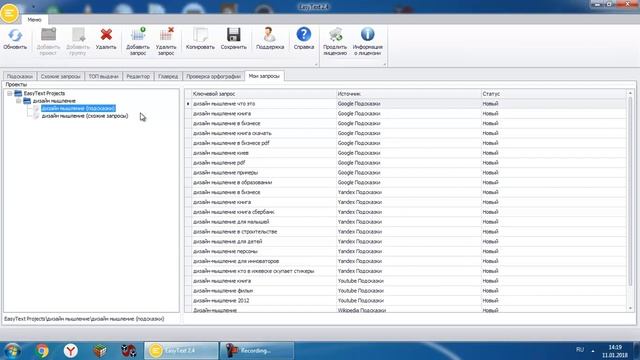Image resolution: width=640 pixels, height=360 pixels.
Task: Click the Обновить refresh icon
Action: [15, 35]
